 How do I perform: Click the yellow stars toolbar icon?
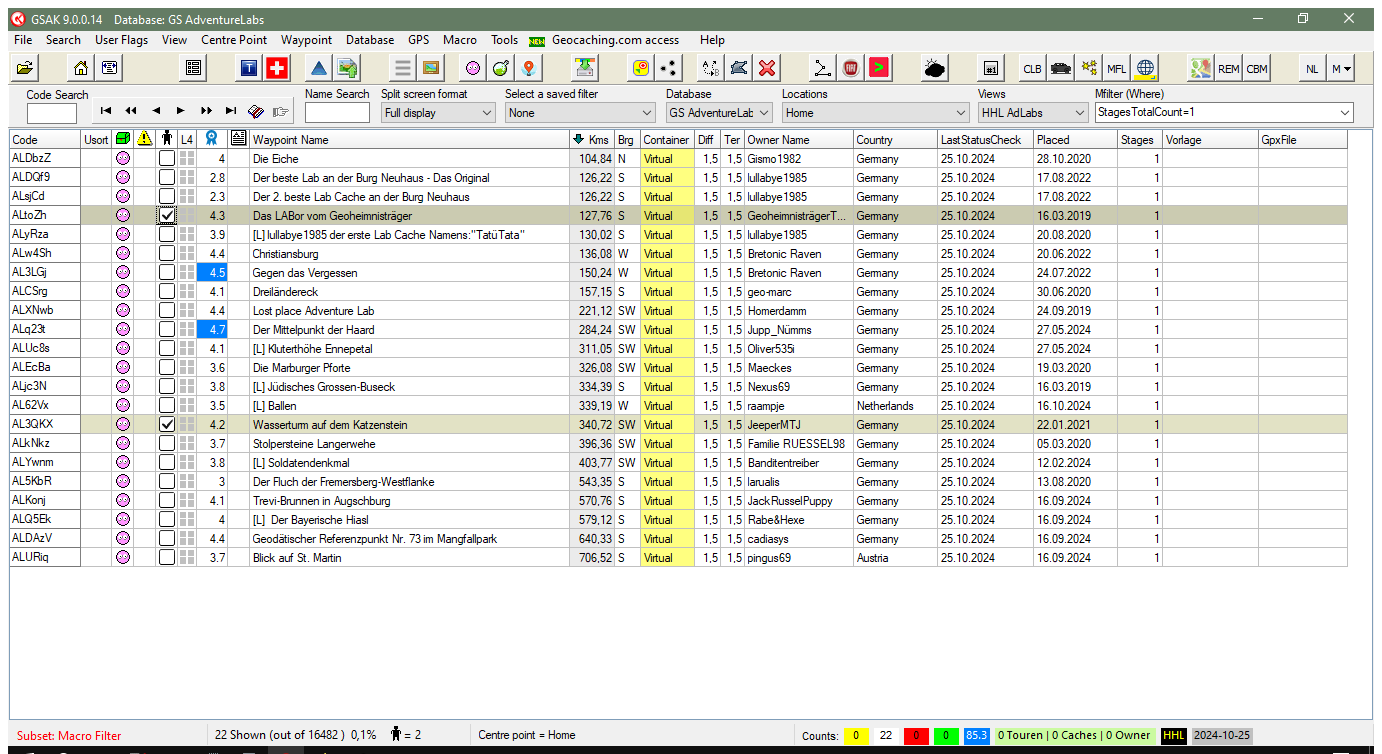pyautogui.click(x=1089, y=68)
